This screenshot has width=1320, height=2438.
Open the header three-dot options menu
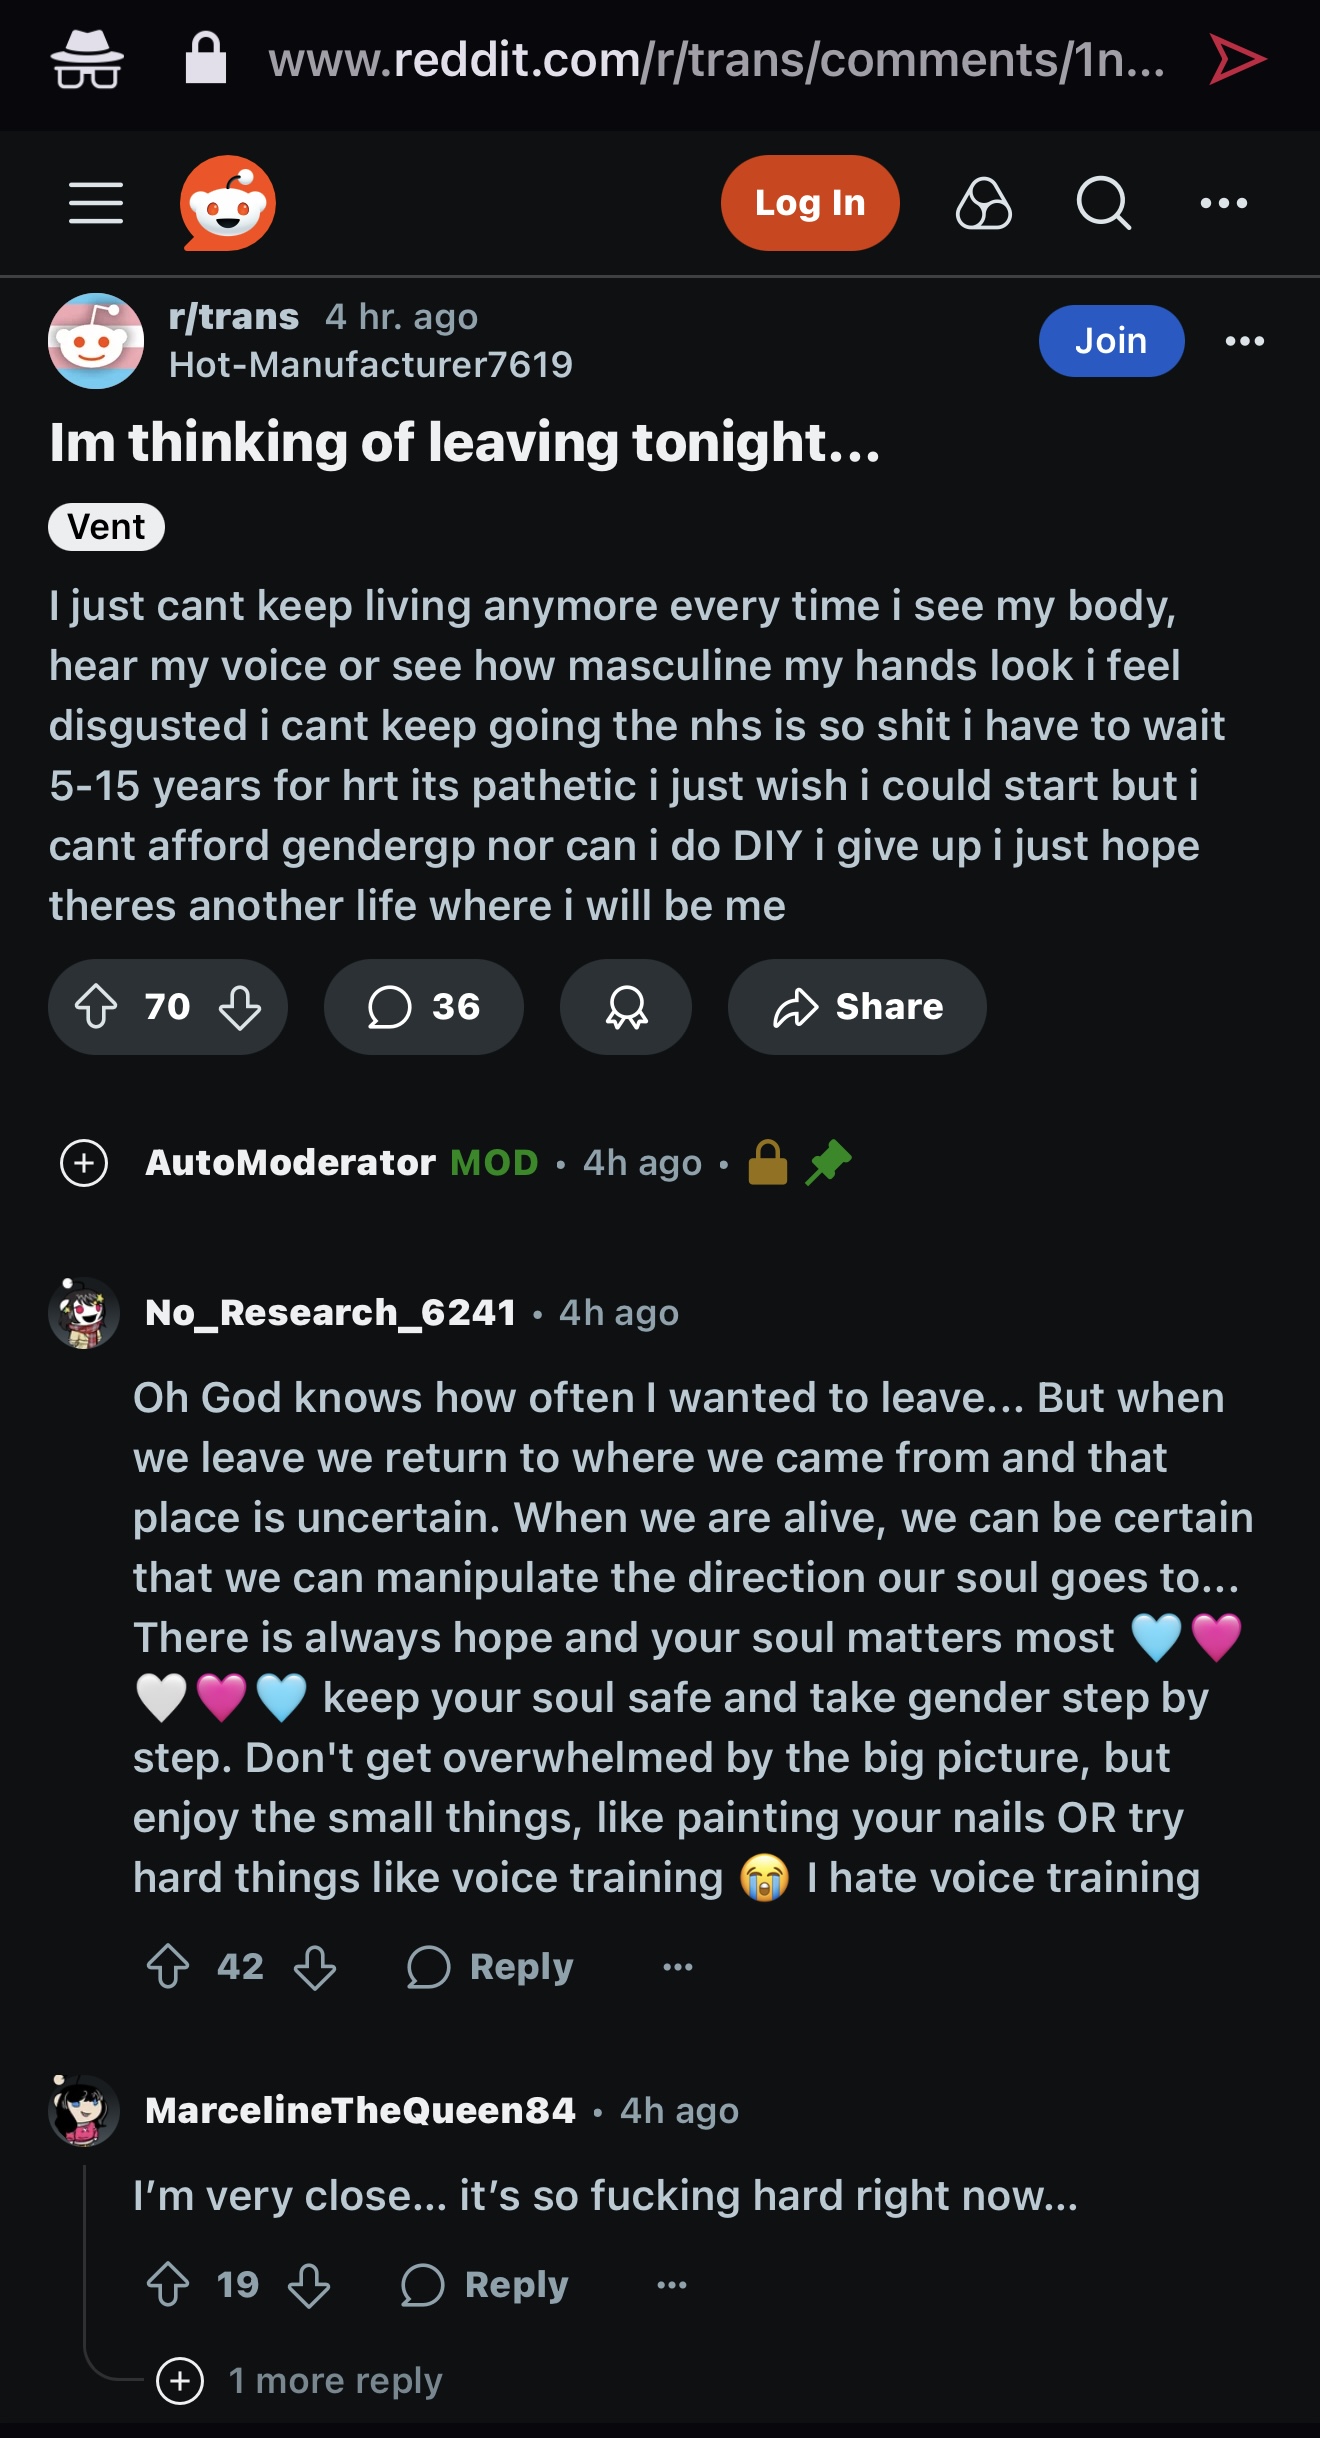click(x=1224, y=203)
